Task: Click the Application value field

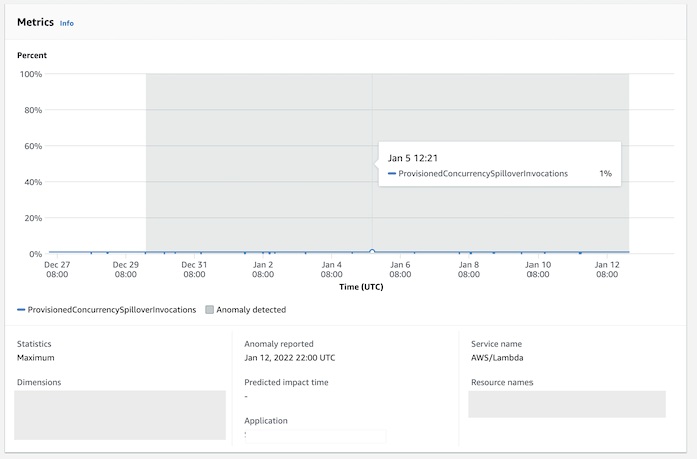Action: pyautogui.click(x=315, y=436)
